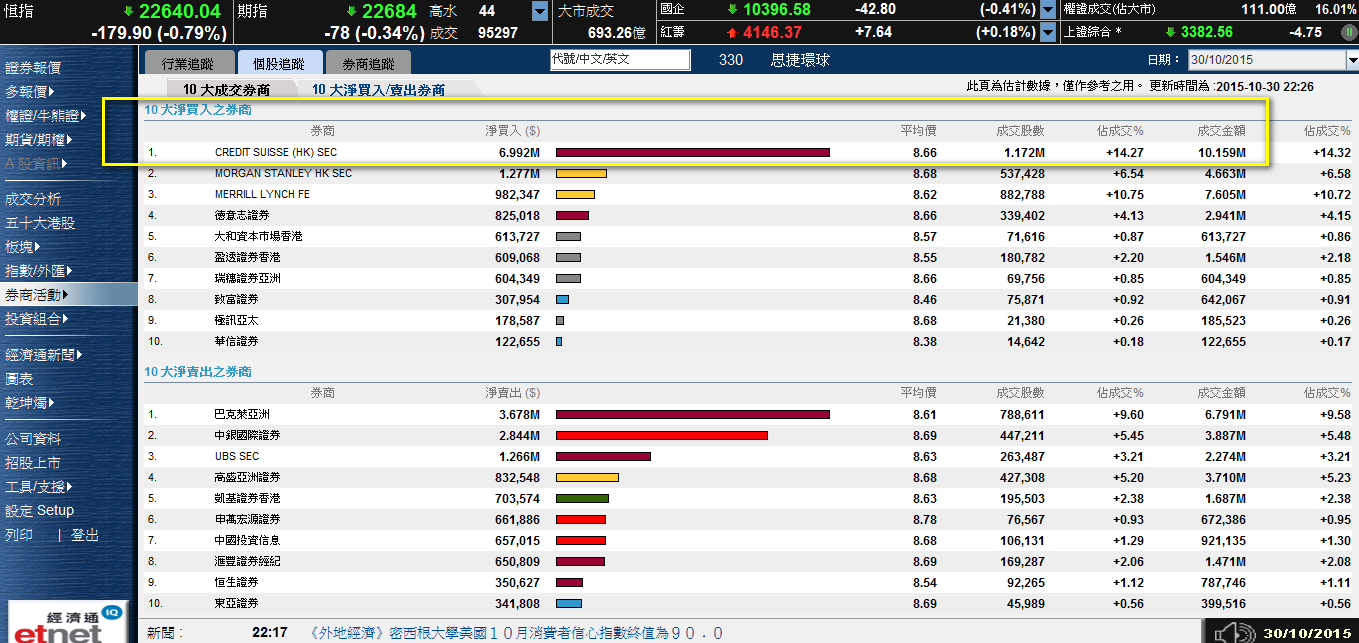Click the dark red bar for CREDIT SUISSE
The height and width of the screenshot is (643, 1359).
coord(693,153)
